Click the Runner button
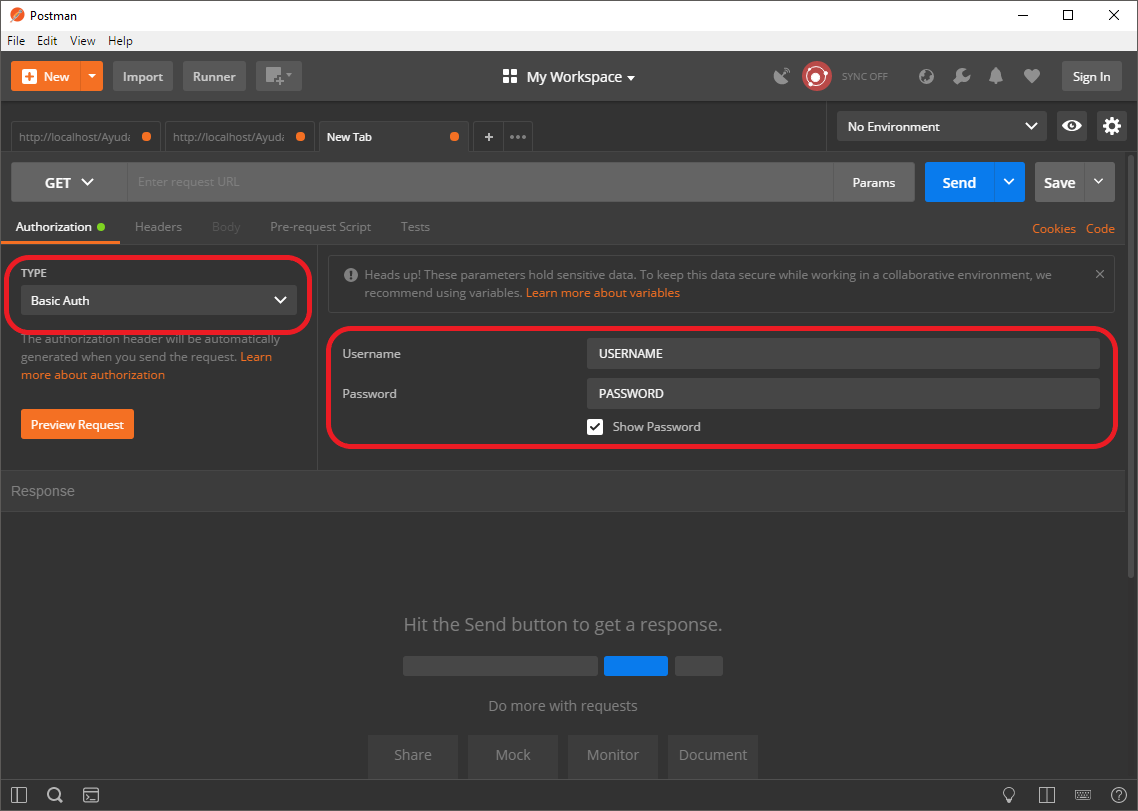The image size is (1138, 811). (x=214, y=76)
